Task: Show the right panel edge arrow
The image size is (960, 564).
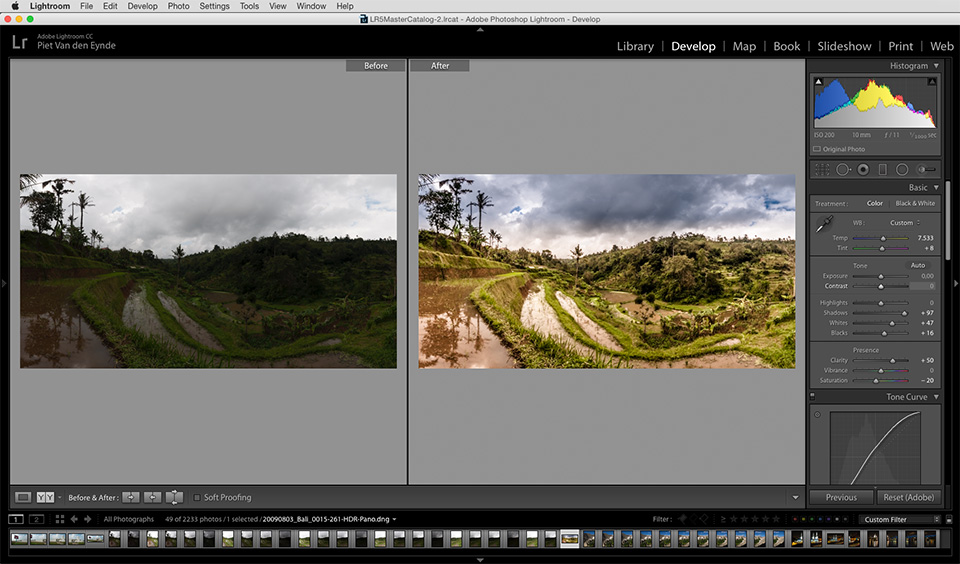Action: pyautogui.click(x=956, y=283)
